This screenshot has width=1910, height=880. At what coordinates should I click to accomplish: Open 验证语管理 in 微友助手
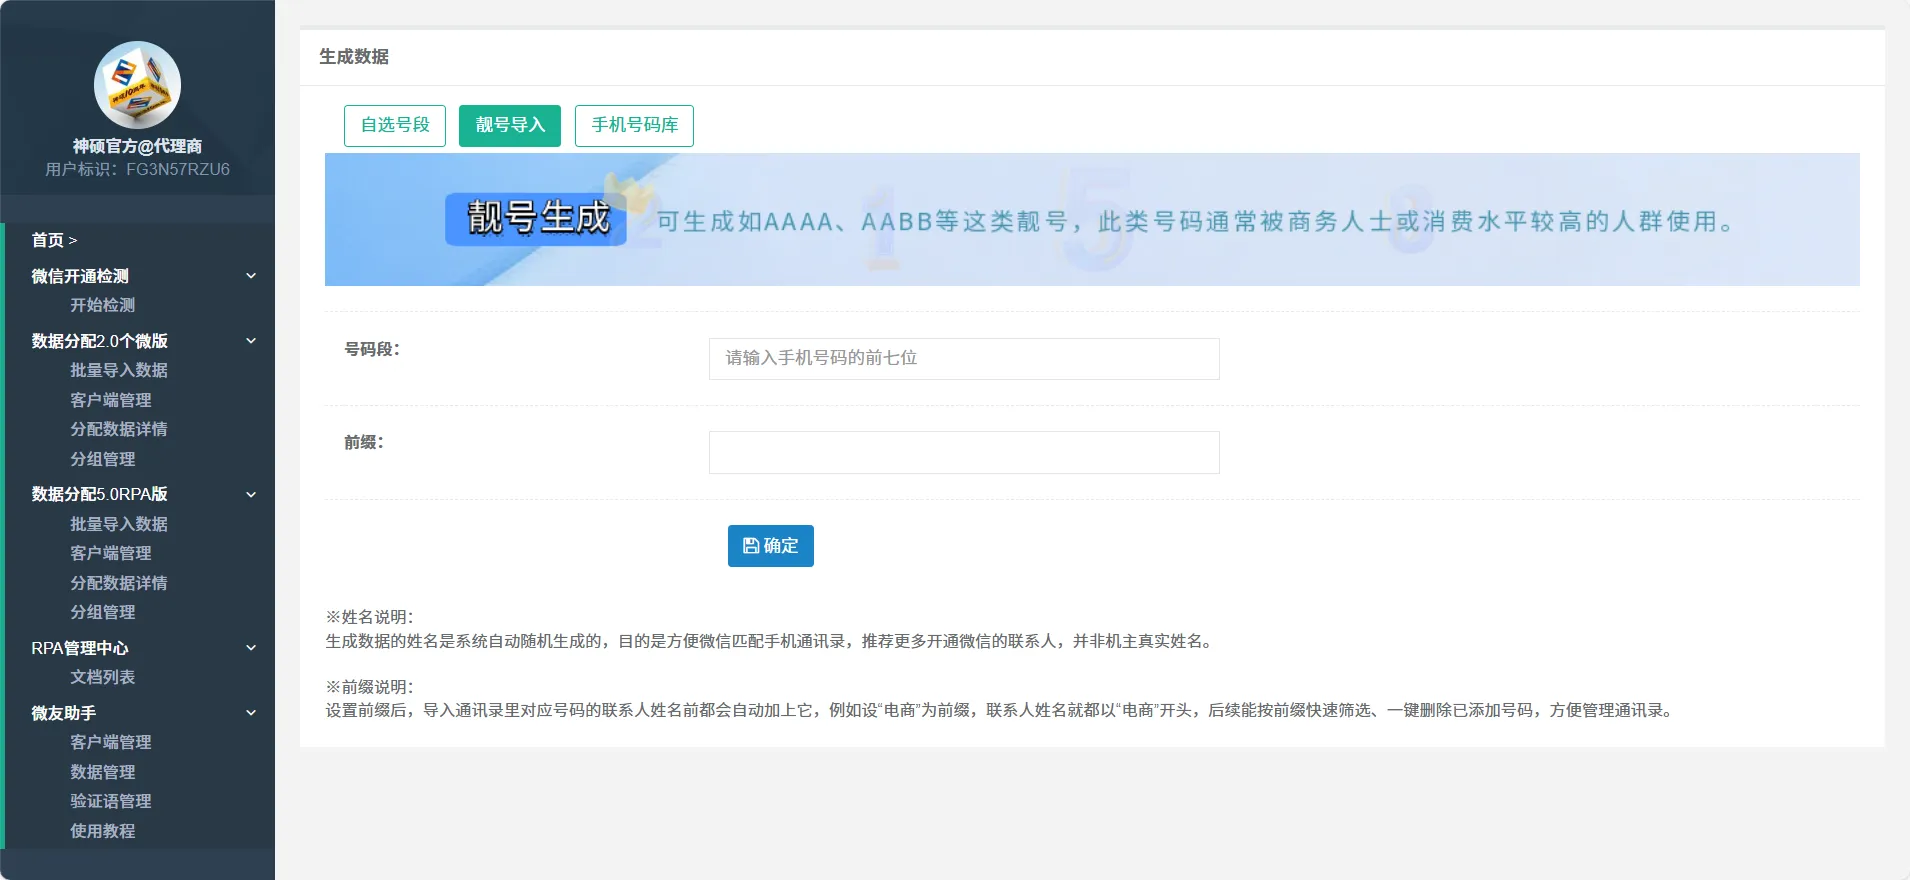(x=110, y=801)
